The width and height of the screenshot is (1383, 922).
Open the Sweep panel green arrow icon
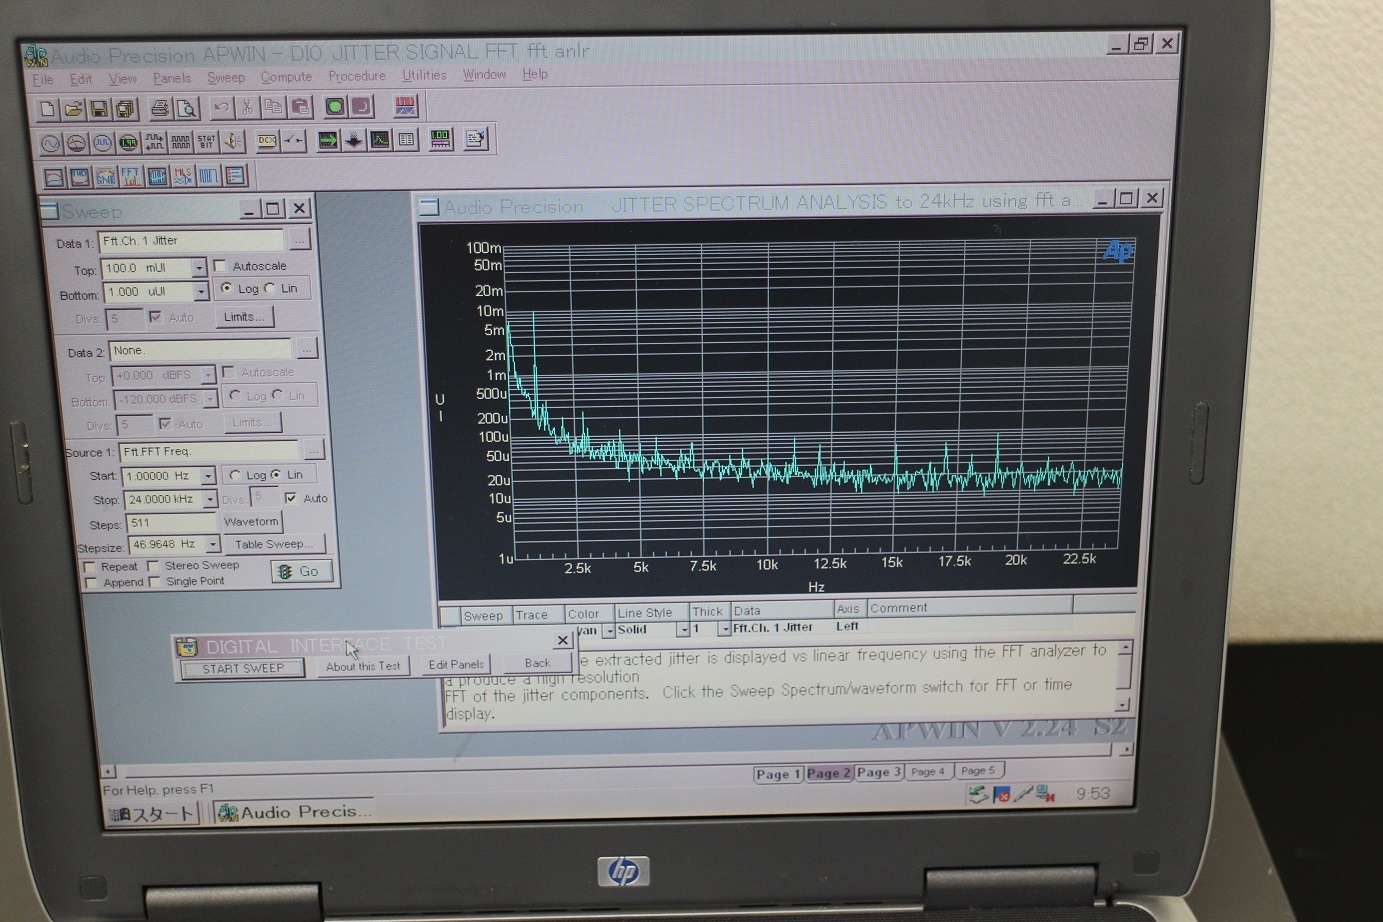[328, 140]
